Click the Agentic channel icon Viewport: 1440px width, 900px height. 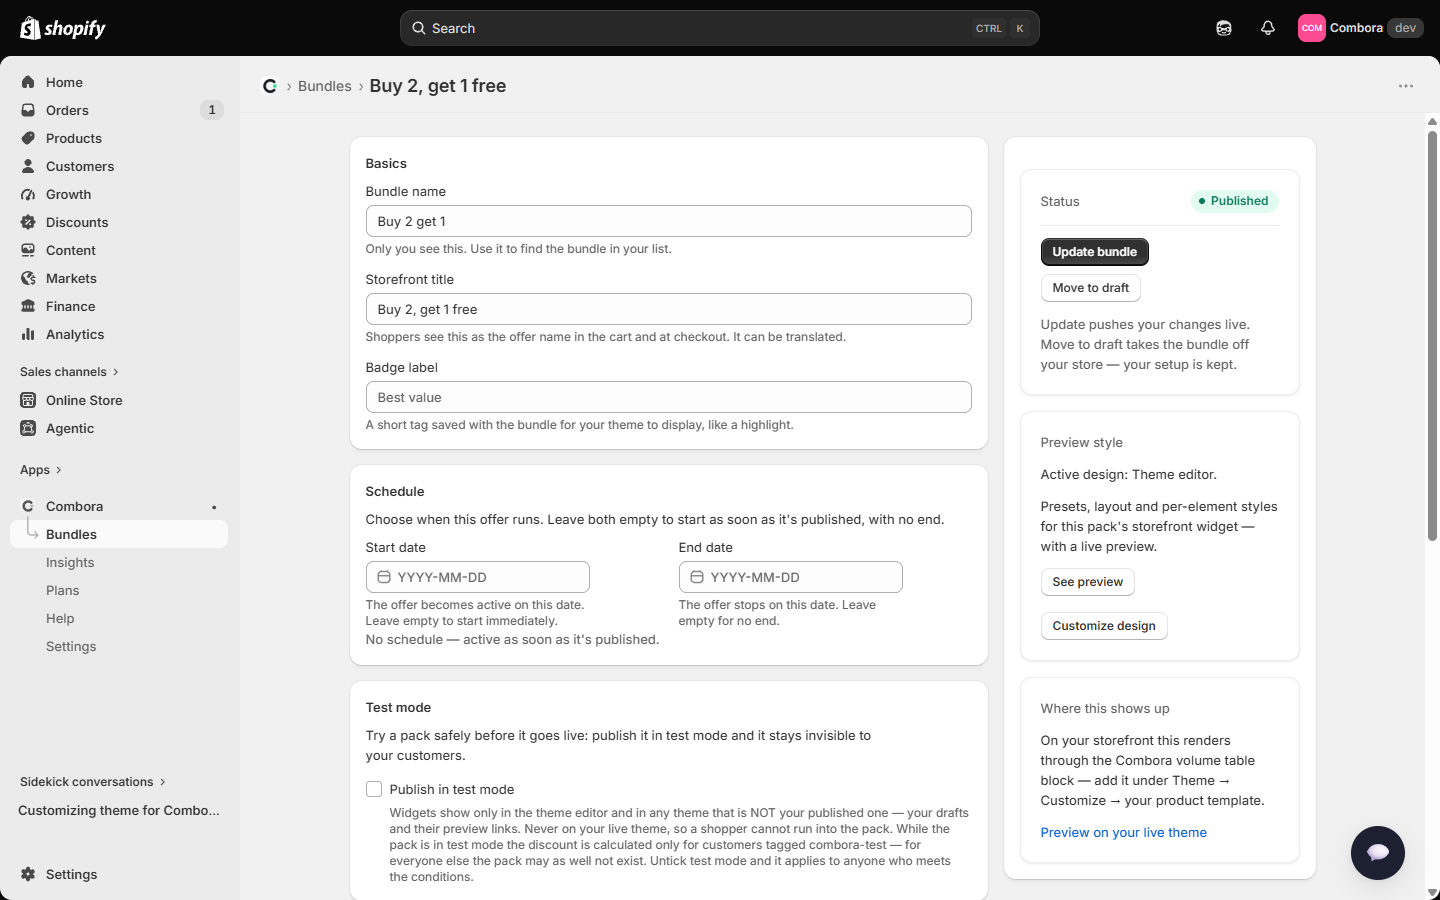(x=28, y=428)
